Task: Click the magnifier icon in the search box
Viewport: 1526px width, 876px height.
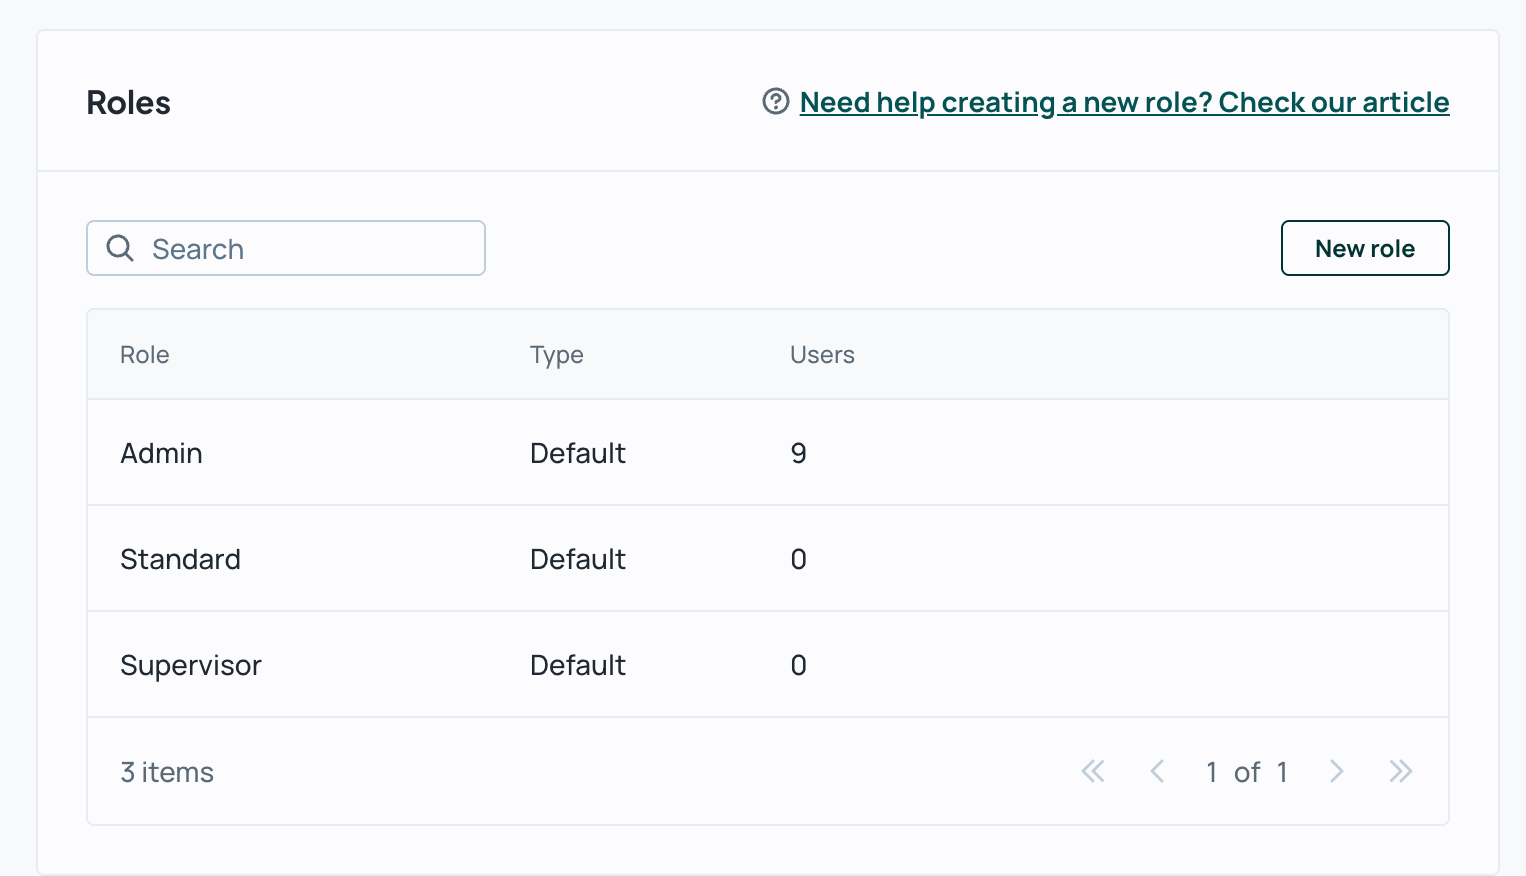Action: click(x=120, y=248)
